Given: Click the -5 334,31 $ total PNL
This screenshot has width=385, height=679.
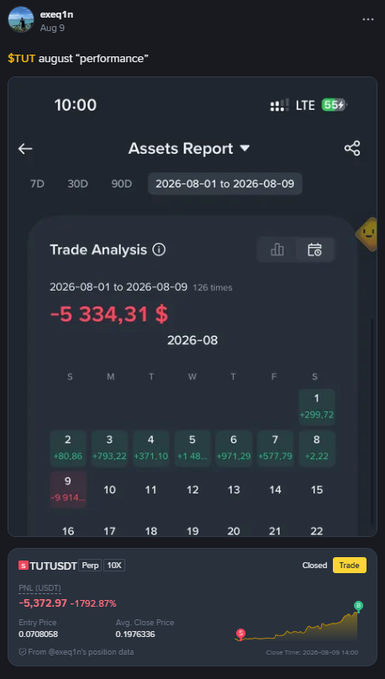Looking at the screenshot, I should 109,314.
